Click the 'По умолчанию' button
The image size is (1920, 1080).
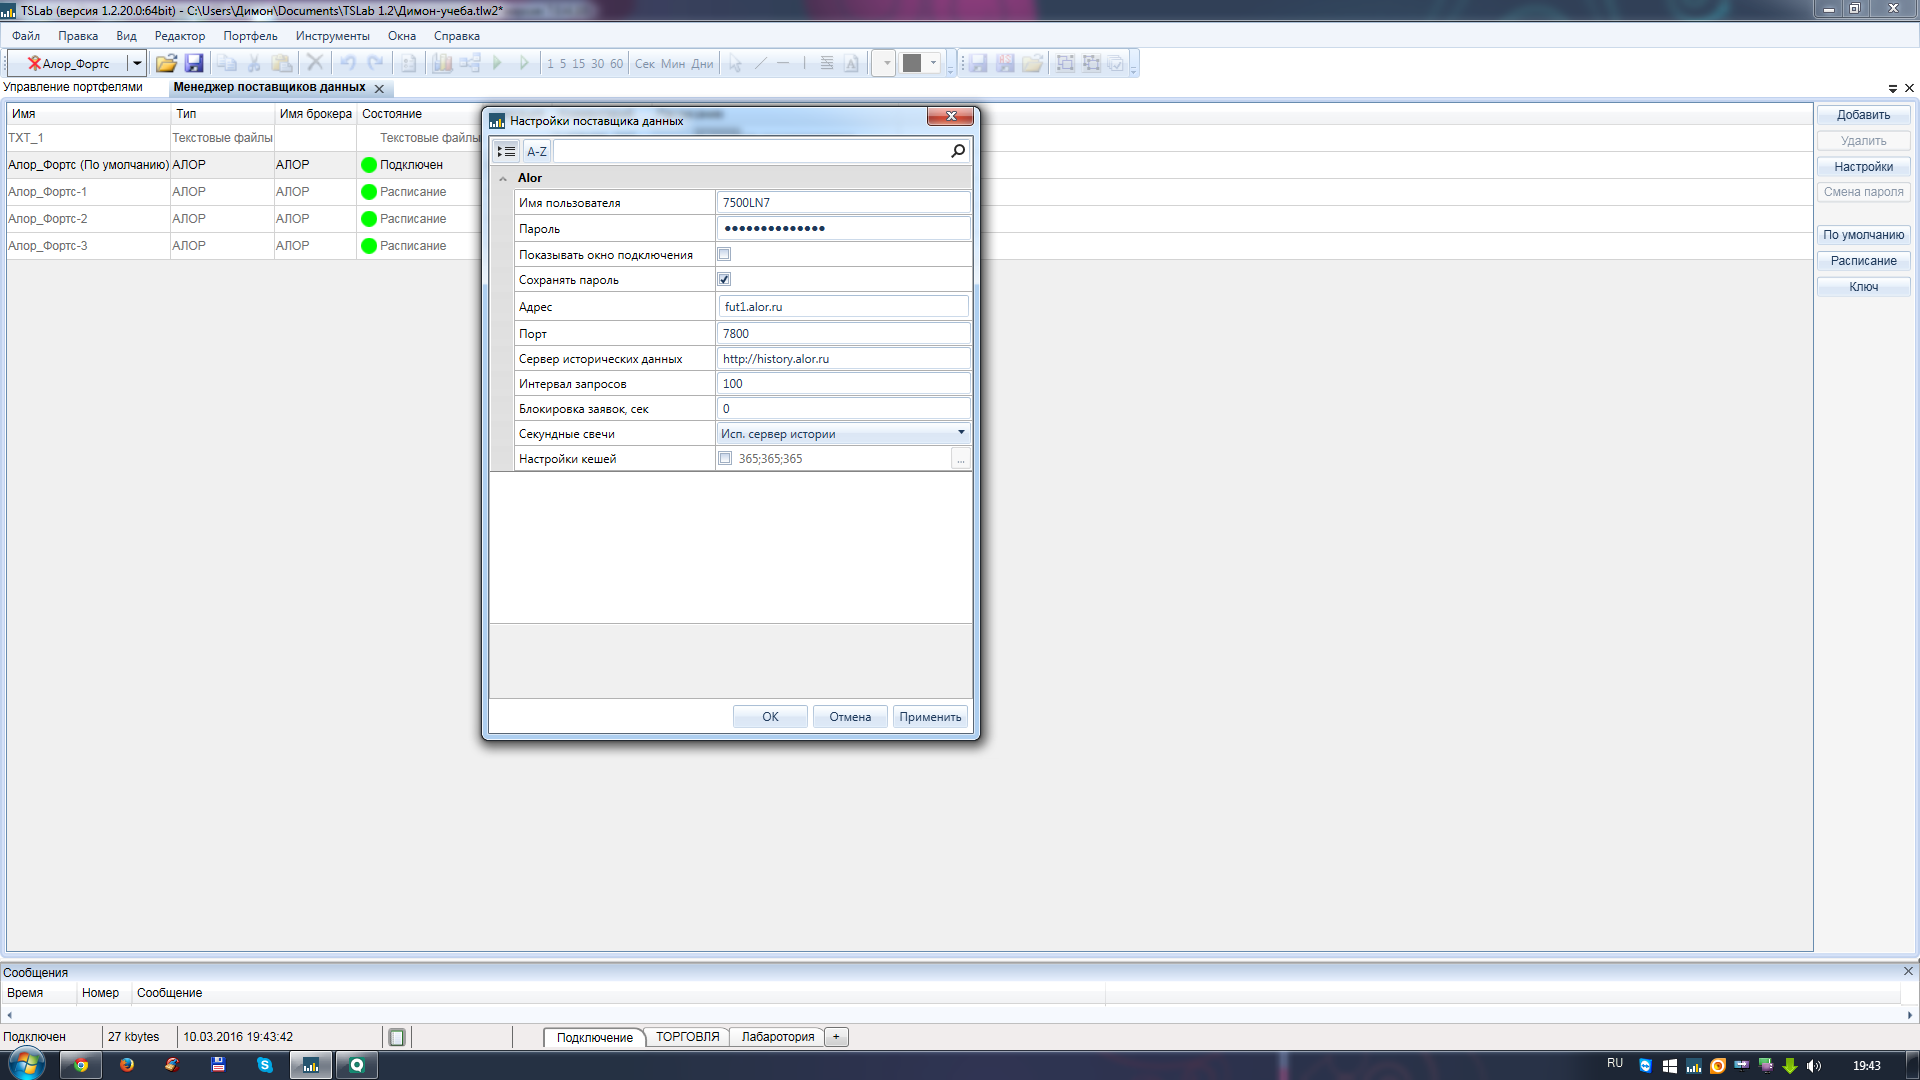coord(1863,235)
